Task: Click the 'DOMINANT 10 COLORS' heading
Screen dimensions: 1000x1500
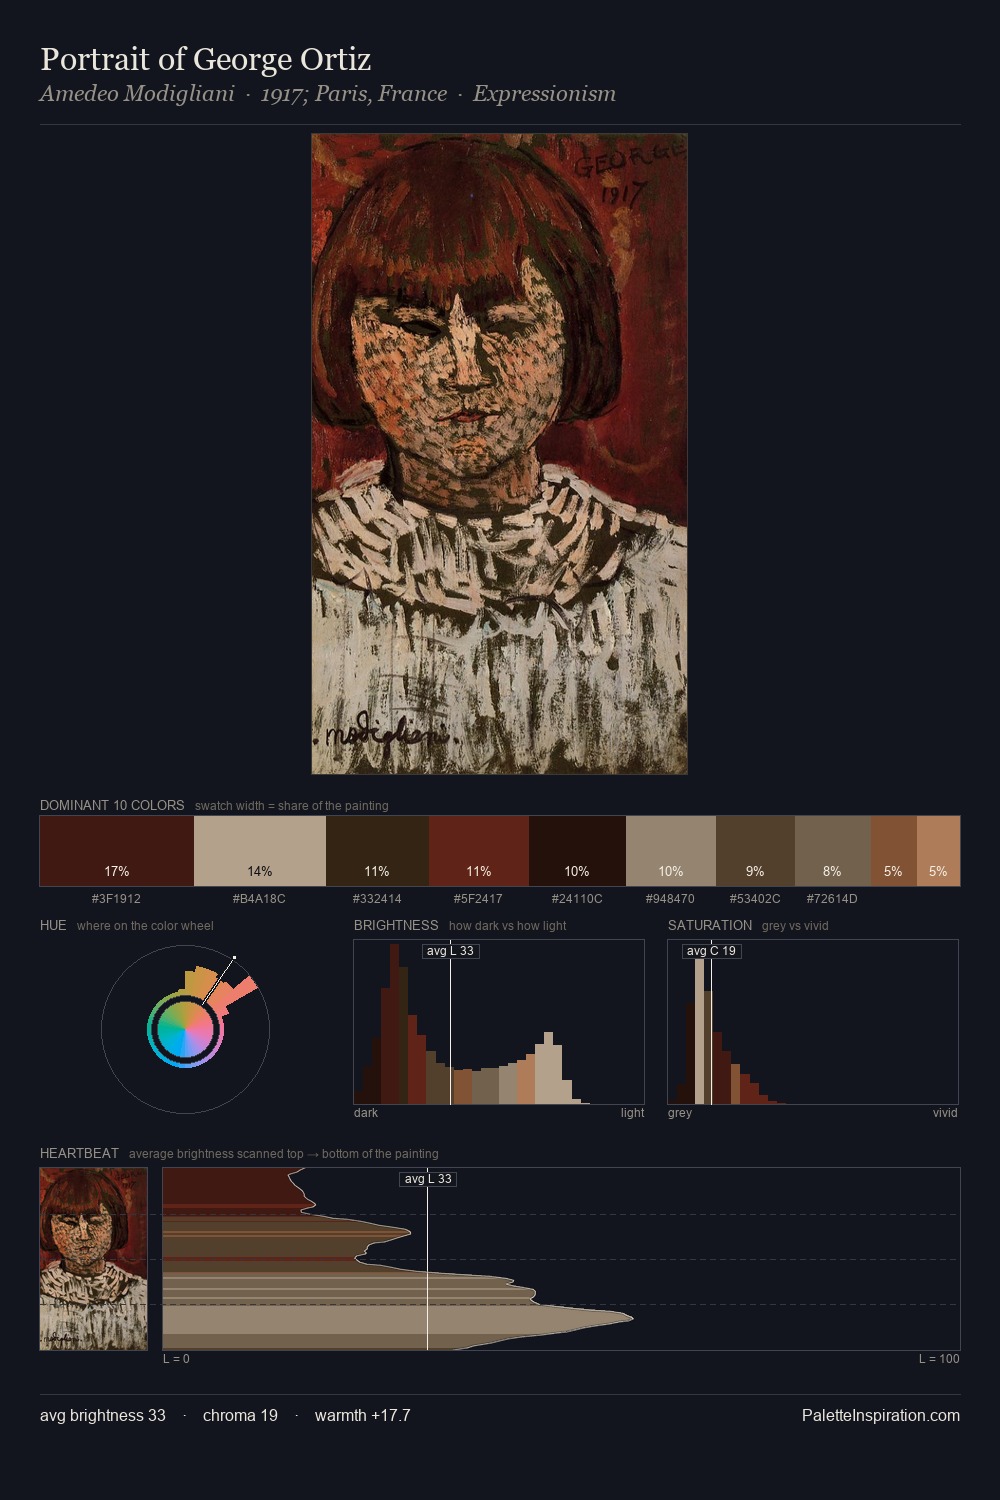Action: pos(112,805)
